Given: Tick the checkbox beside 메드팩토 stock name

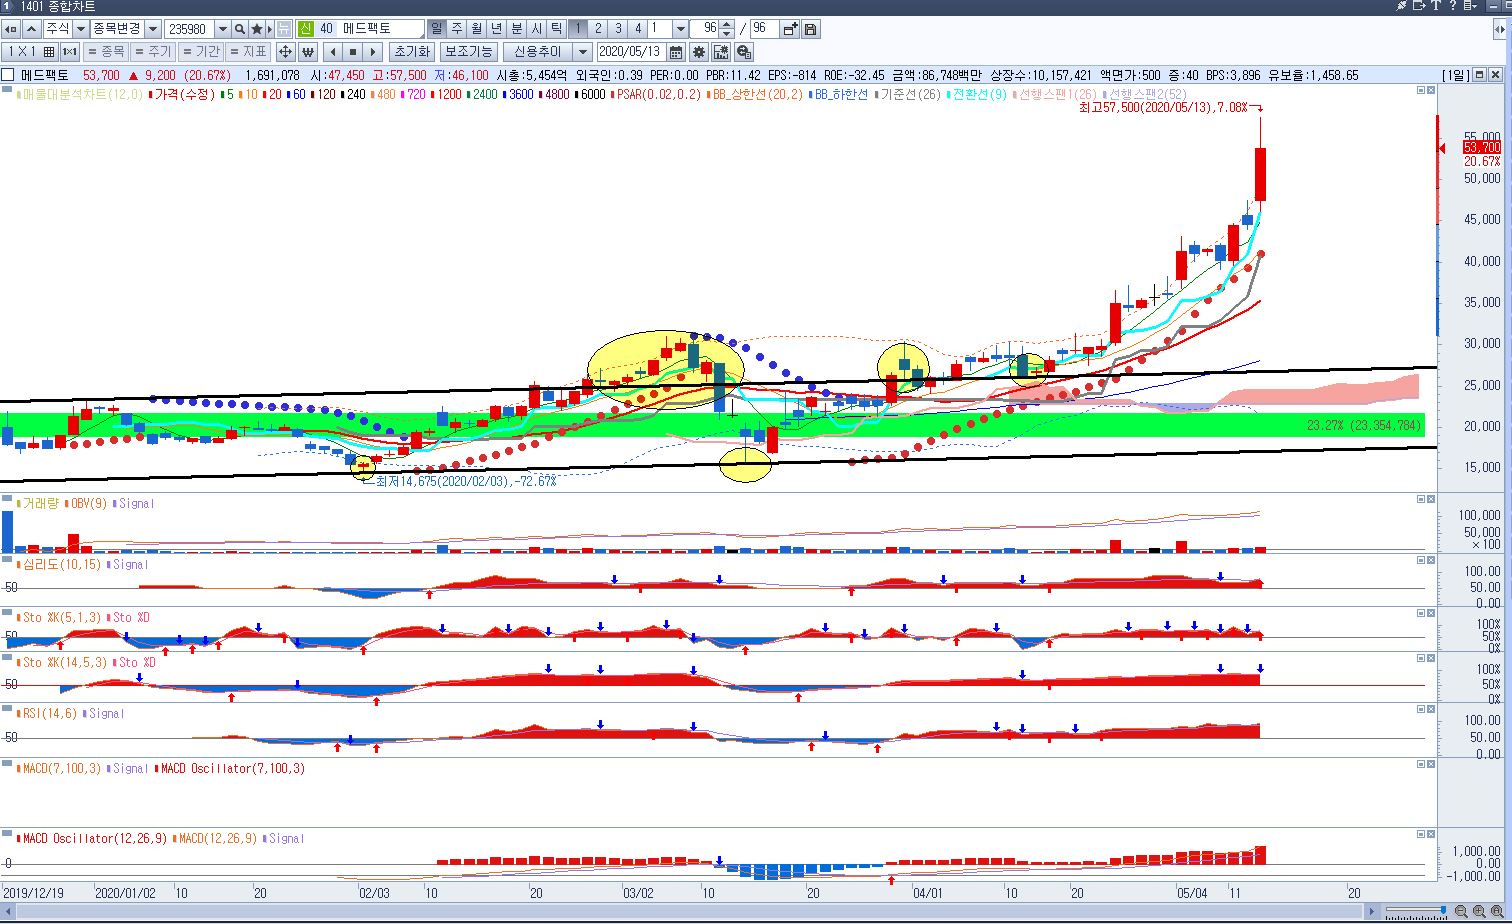Looking at the screenshot, I should click(x=8, y=75).
